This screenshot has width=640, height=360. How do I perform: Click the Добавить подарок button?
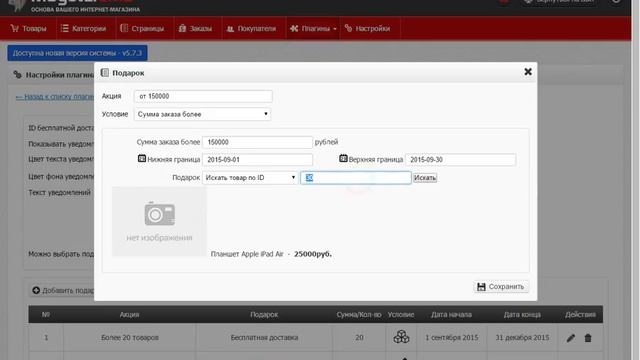63,290
